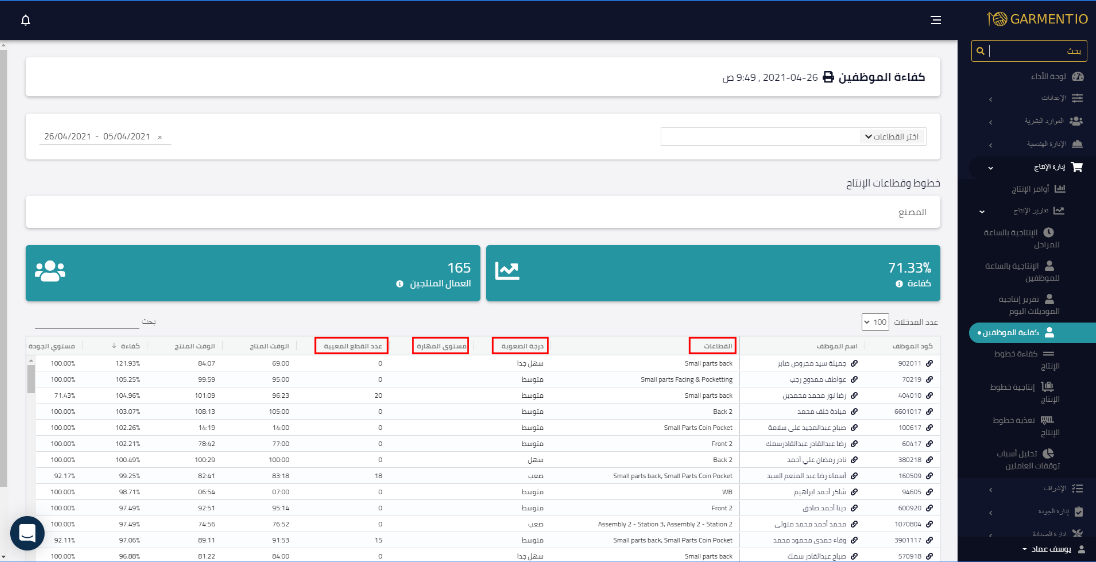Open كفاءة خطوط الإنتاج report

click(1026, 360)
